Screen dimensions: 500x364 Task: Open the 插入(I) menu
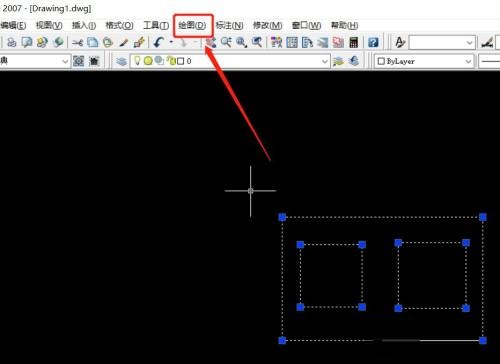(84, 25)
